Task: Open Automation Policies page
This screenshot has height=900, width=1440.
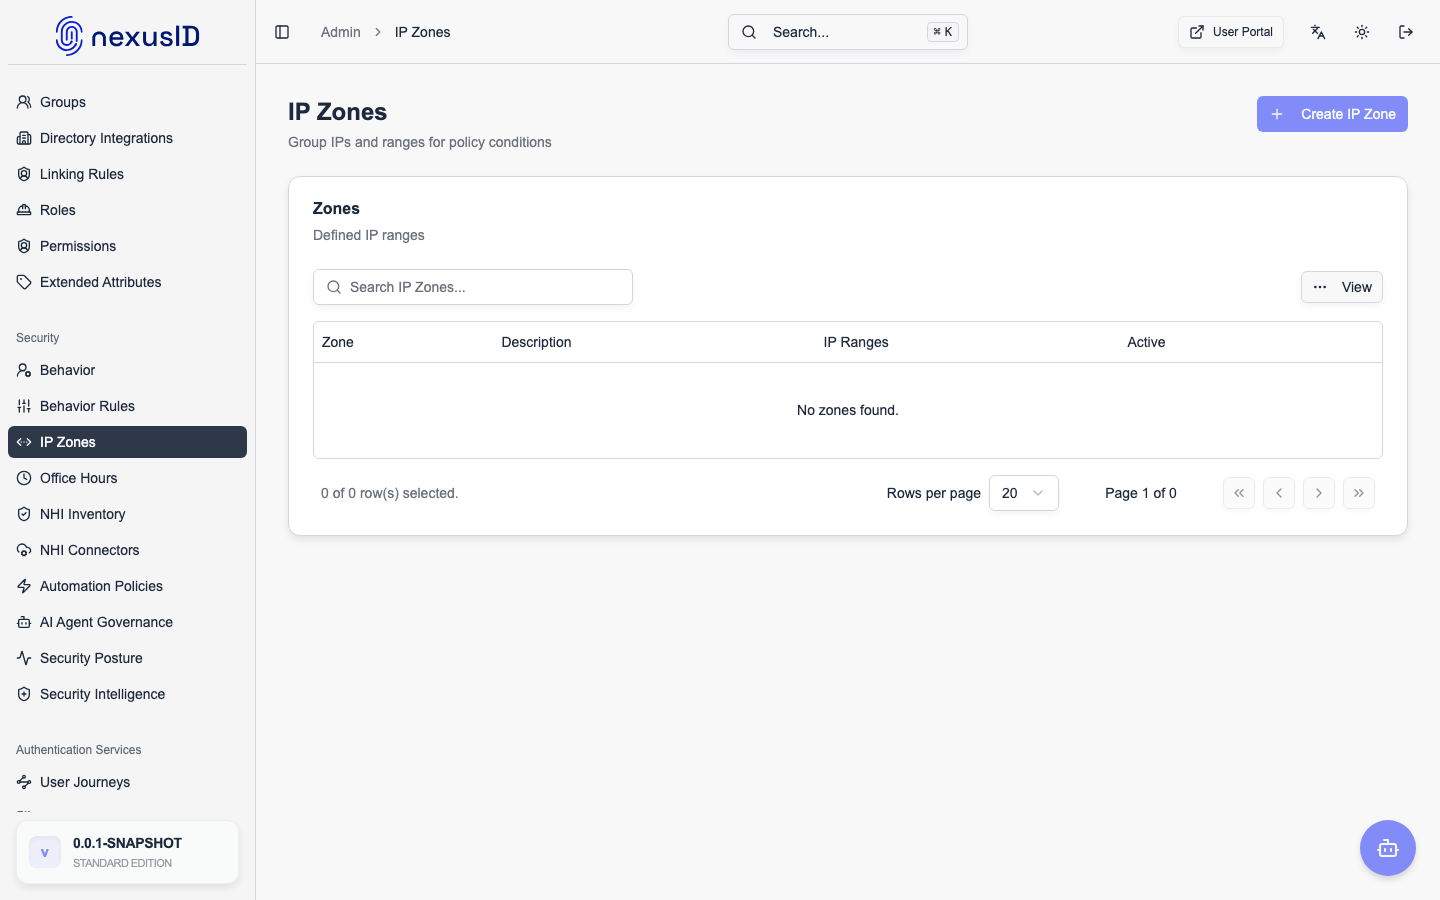Action: [127, 586]
